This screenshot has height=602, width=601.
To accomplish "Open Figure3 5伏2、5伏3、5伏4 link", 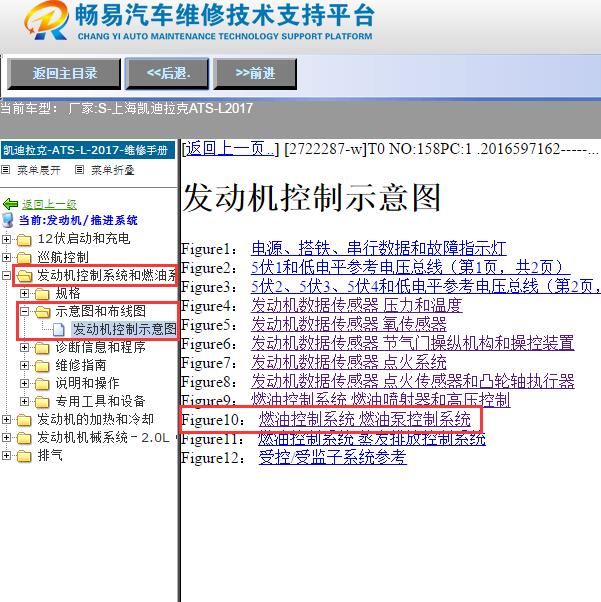I will point(426,286).
